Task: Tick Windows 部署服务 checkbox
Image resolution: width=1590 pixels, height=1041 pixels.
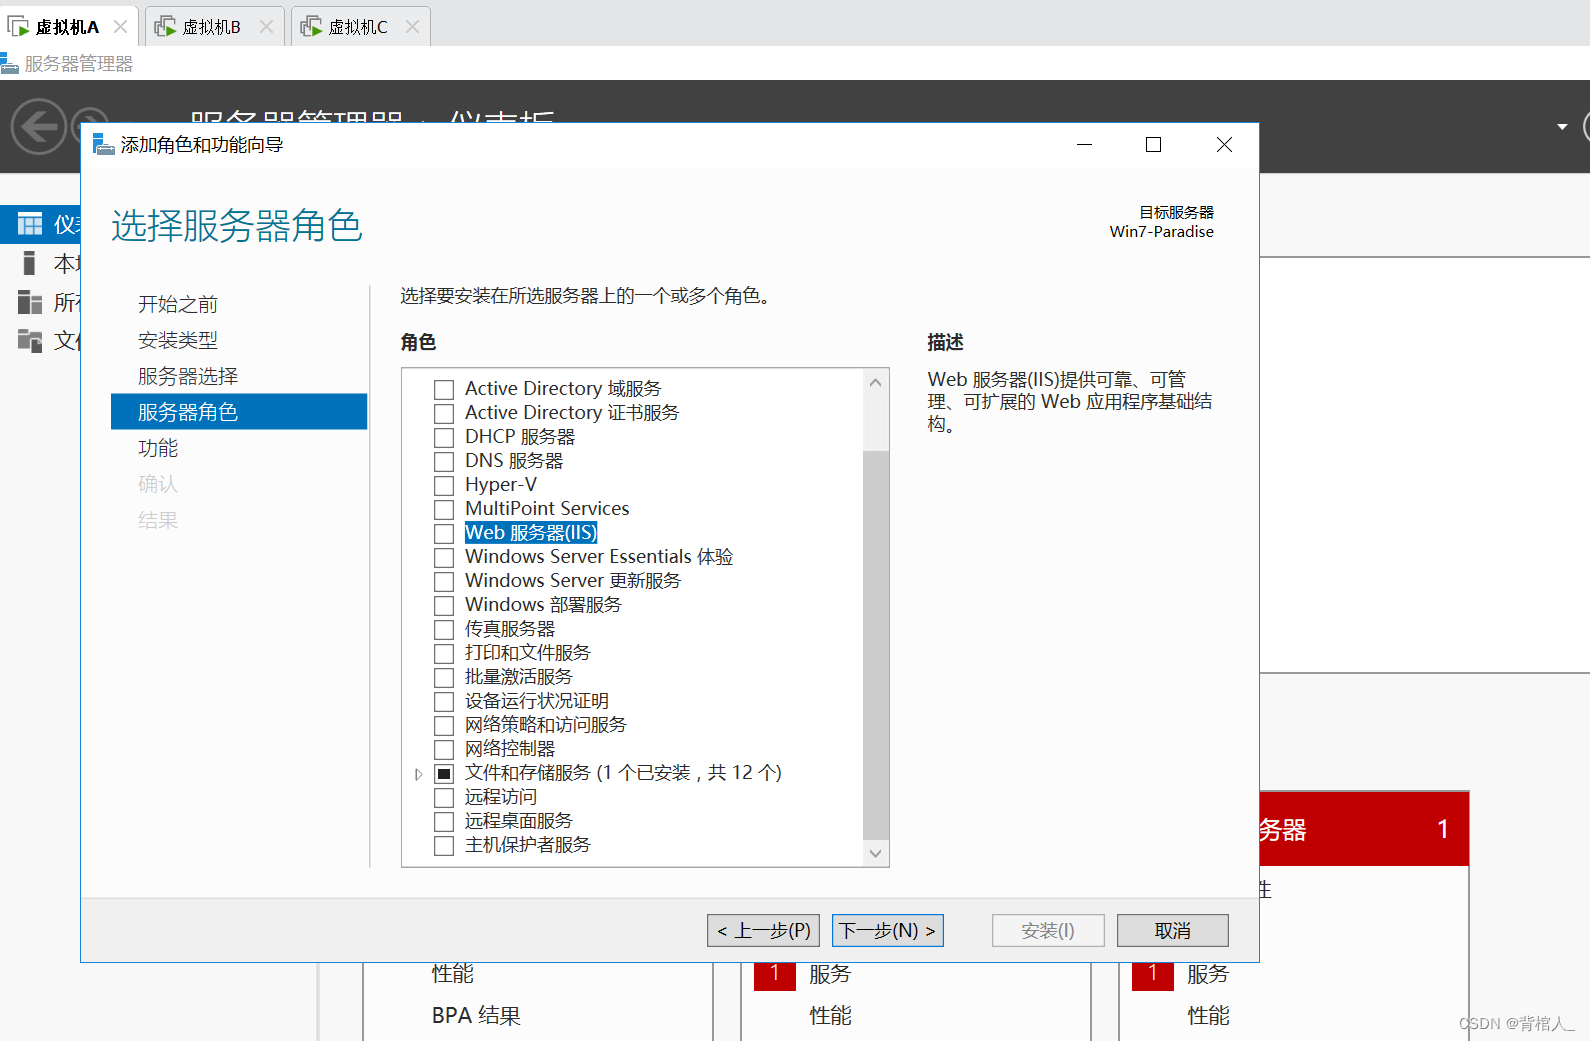Action: (x=444, y=605)
